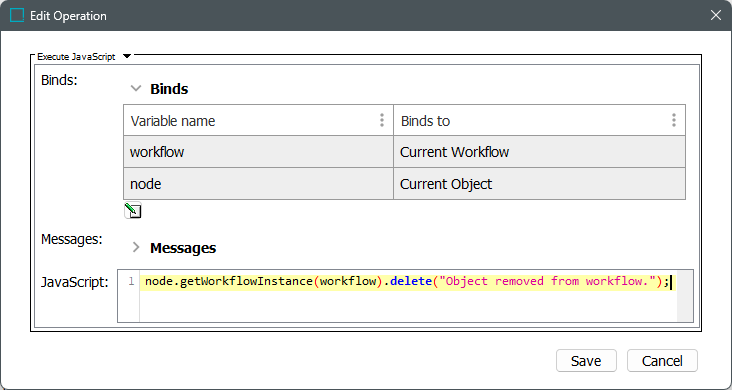The width and height of the screenshot is (732, 390).
Task: Save the operation
Action: (586, 361)
